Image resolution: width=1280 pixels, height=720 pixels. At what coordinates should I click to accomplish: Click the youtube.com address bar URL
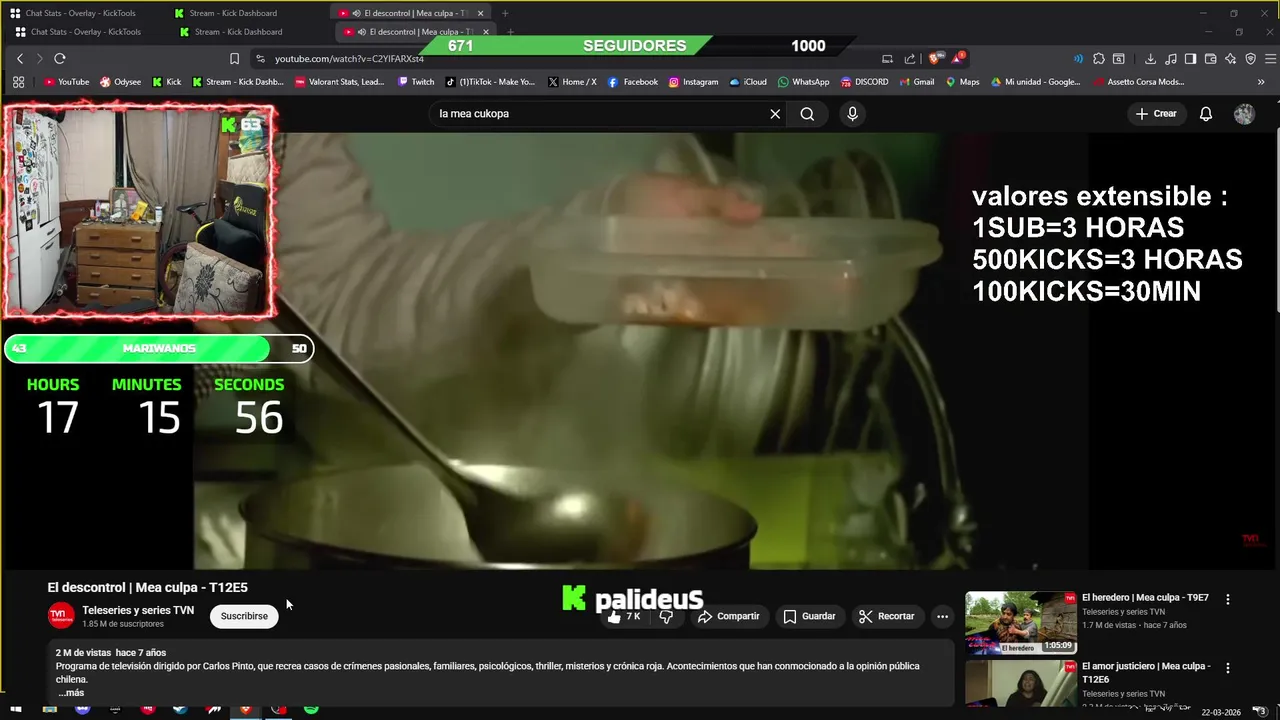[x=350, y=59]
